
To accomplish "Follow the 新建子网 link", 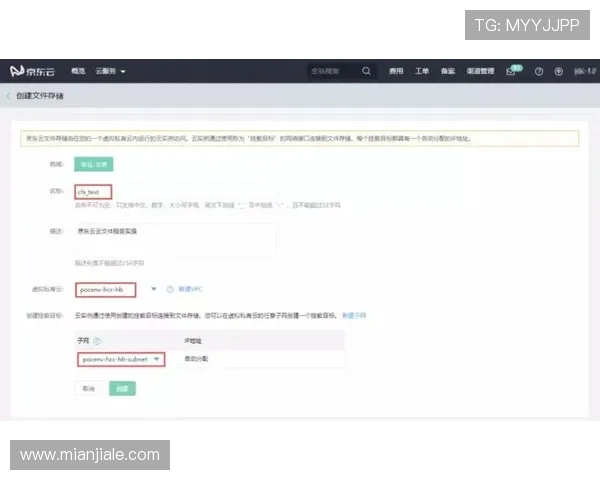I will (354, 315).
